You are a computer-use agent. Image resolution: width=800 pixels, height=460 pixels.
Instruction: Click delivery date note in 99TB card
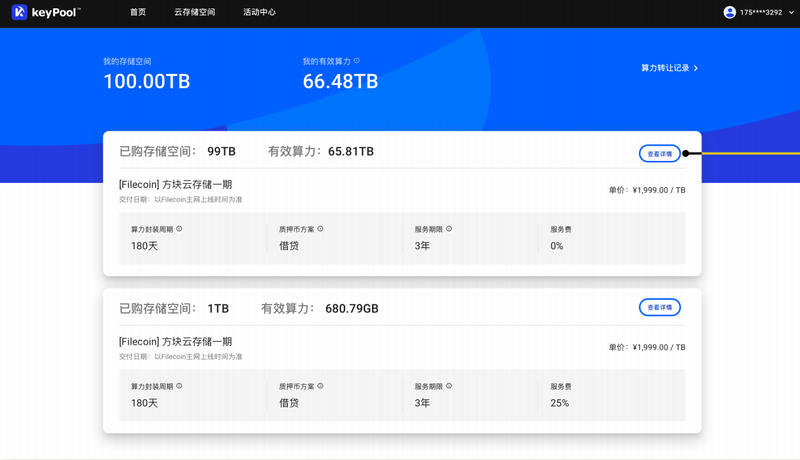point(181,199)
